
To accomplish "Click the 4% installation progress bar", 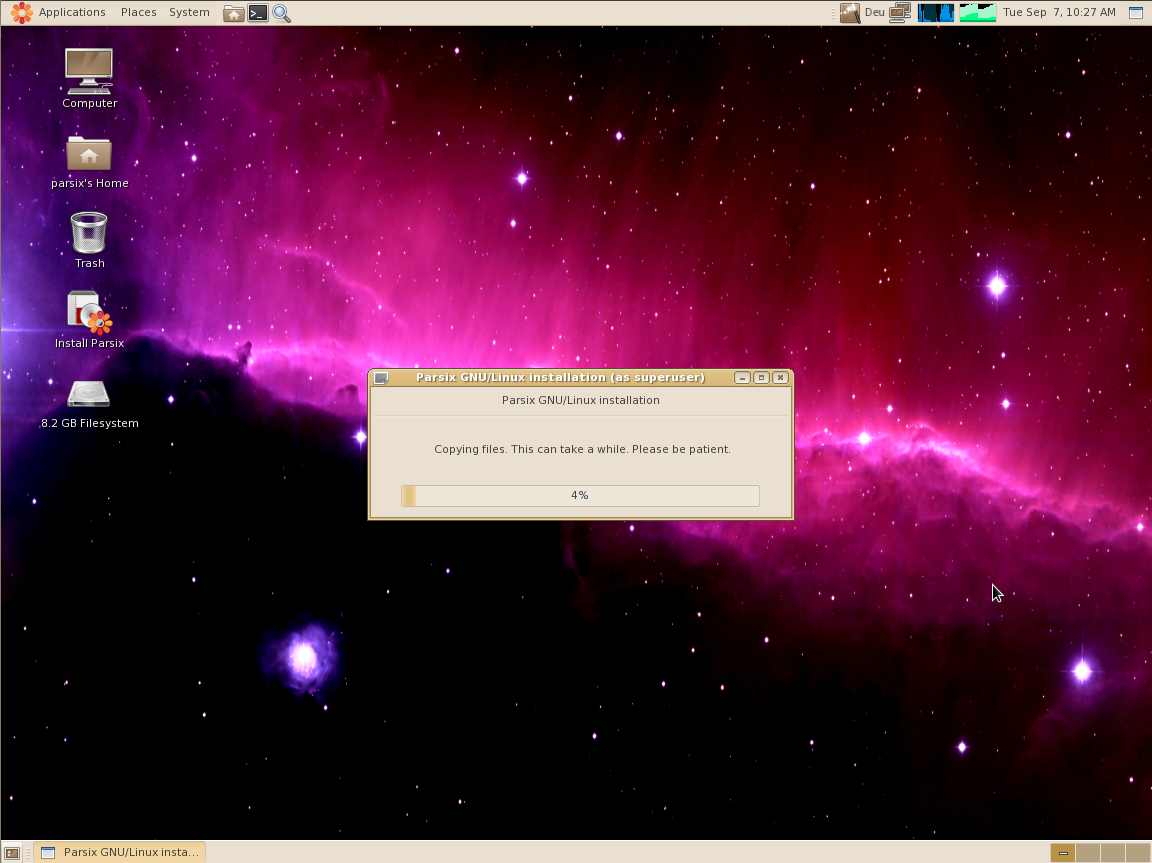I will [580, 496].
